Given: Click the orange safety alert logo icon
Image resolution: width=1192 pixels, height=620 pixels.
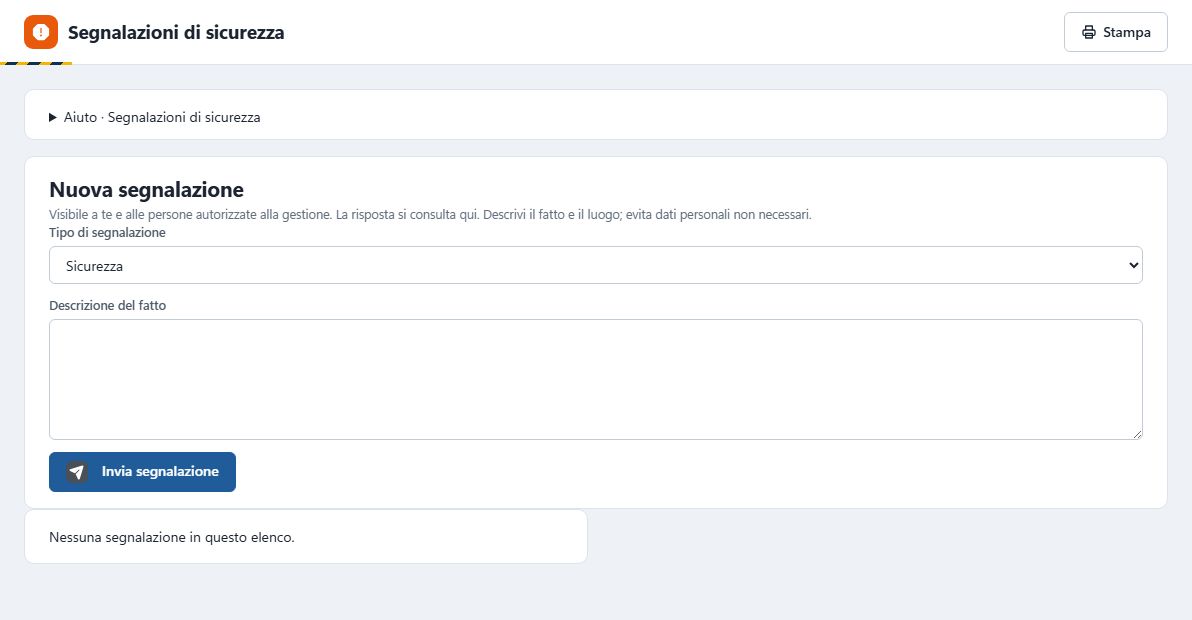Looking at the screenshot, I should [41, 32].
